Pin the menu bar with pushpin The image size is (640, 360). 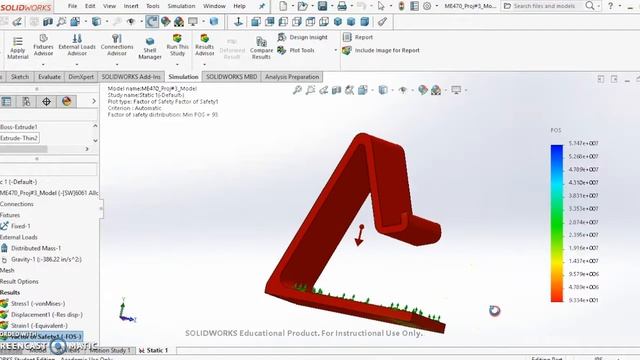(262, 6)
